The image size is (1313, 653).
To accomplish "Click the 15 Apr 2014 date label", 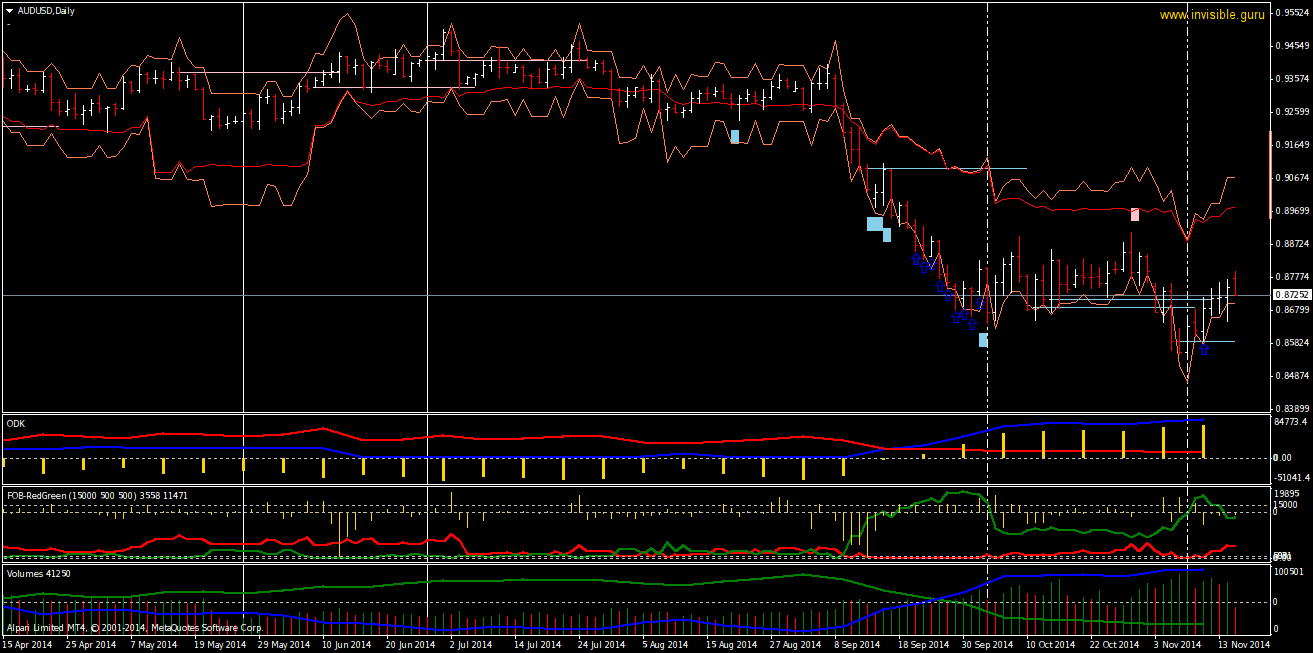I will coord(26,646).
